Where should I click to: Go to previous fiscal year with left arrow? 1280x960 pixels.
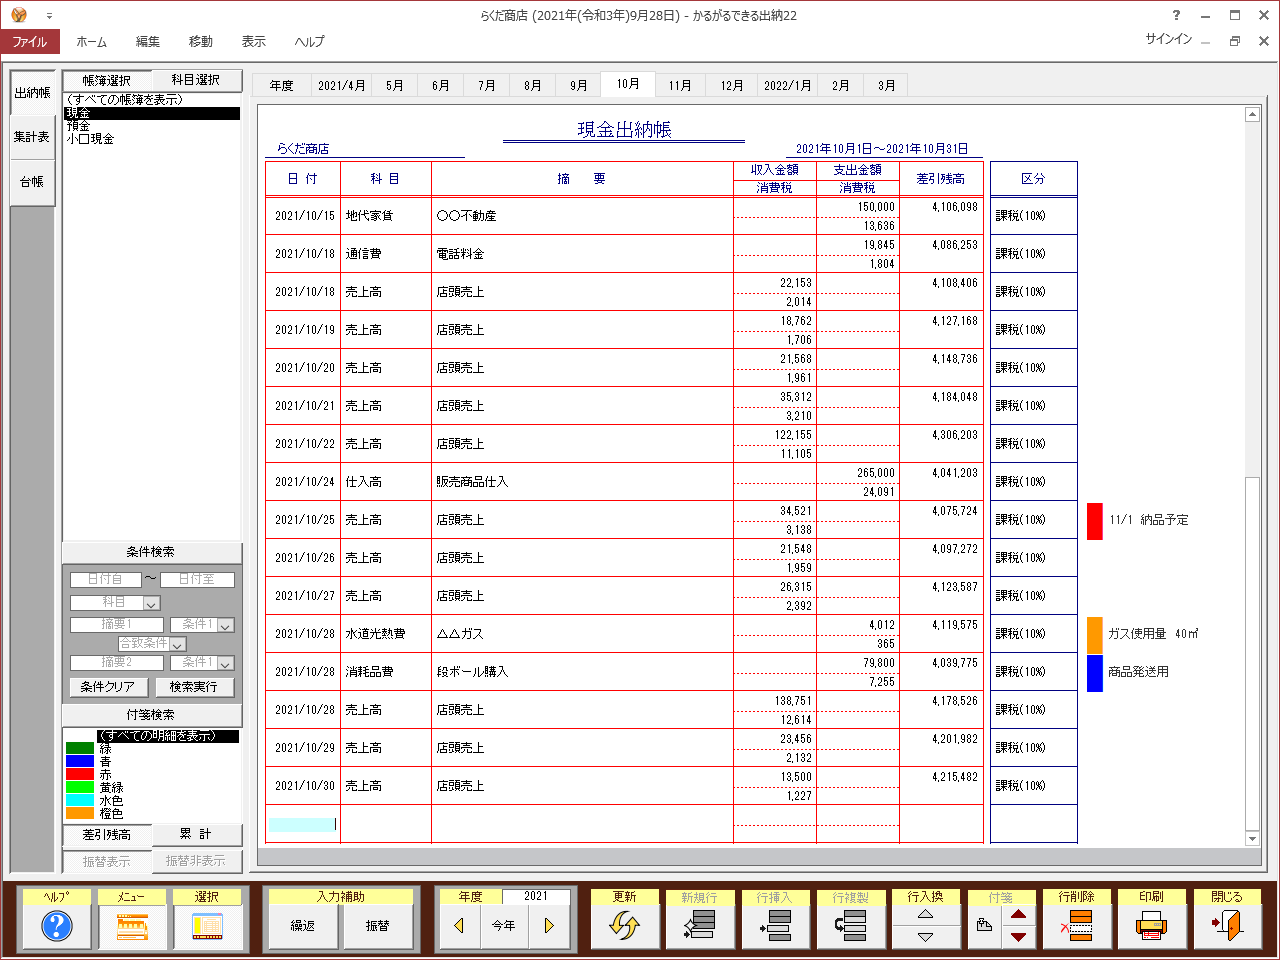(459, 926)
